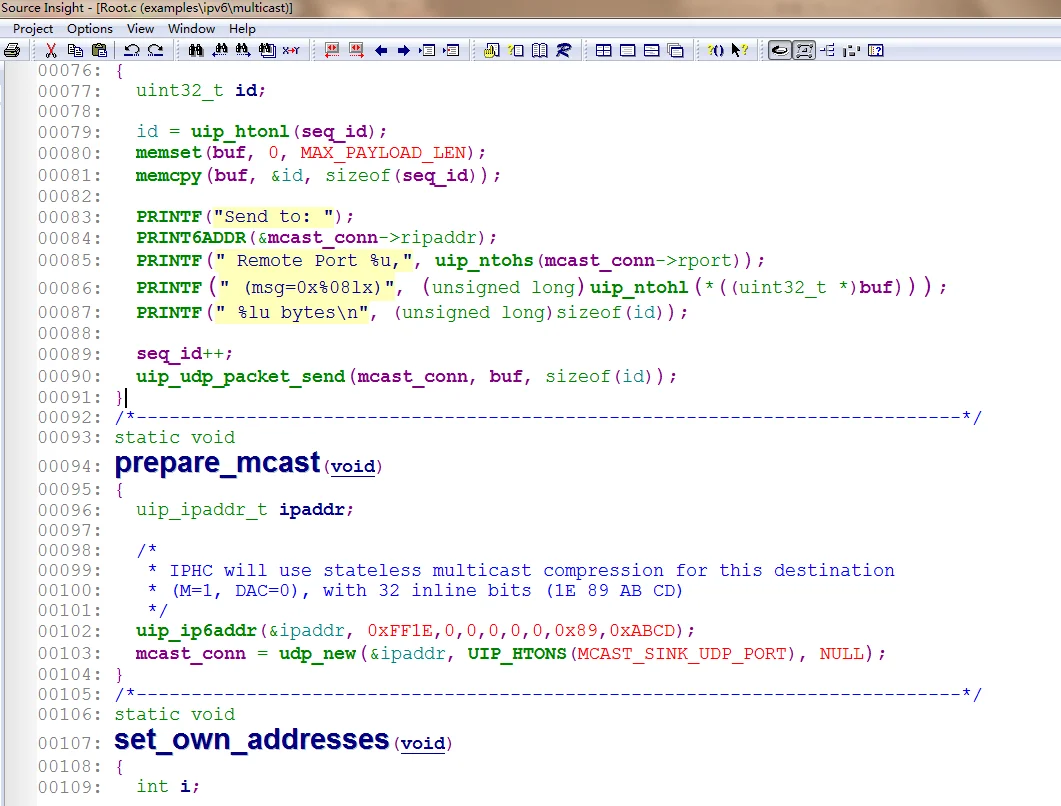Click underlined (void) after set_own_addresses
This screenshot has height=806, width=1061.
tap(423, 743)
